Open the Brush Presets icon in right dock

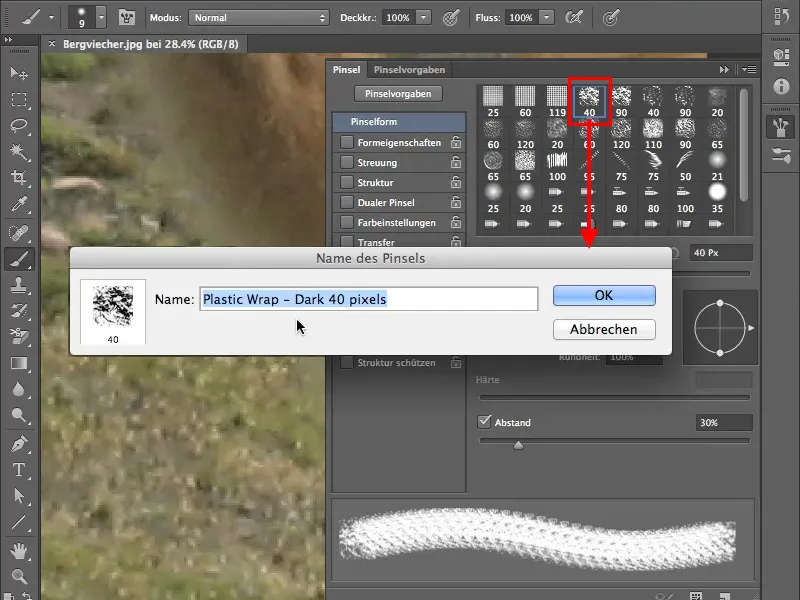coord(781,155)
